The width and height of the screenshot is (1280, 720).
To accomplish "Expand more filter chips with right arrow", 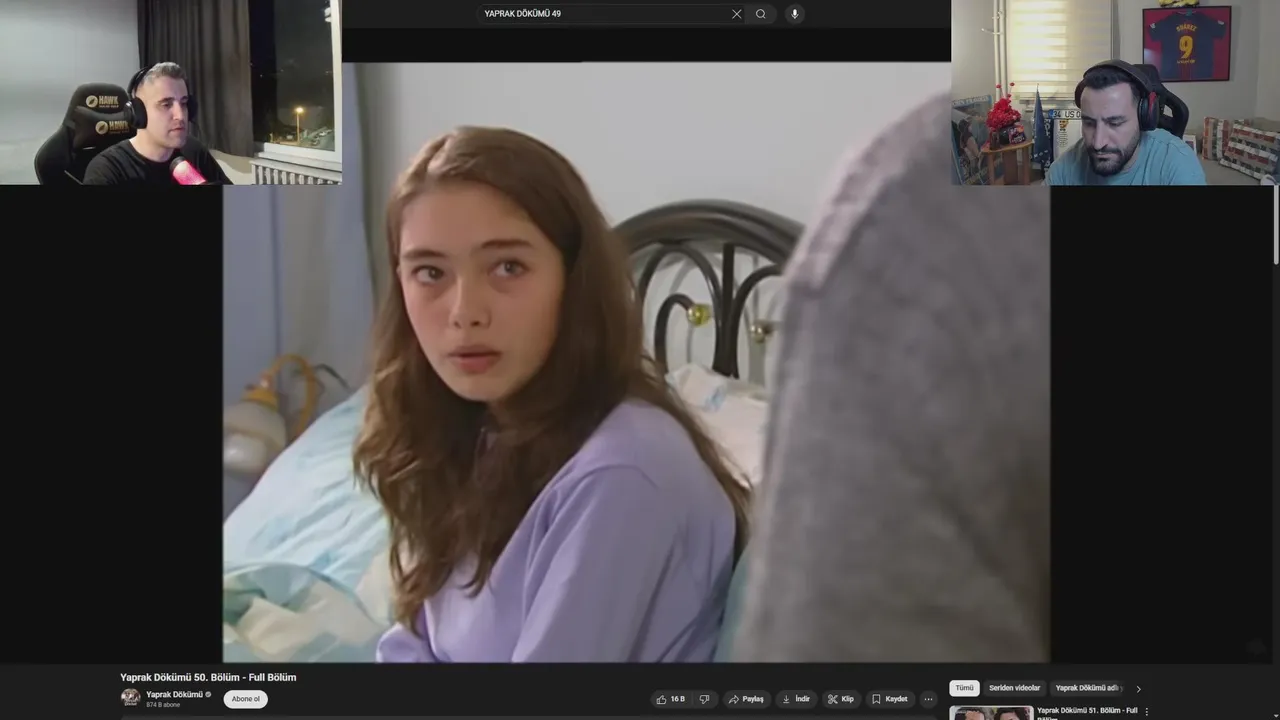I will [x=1138, y=688].
